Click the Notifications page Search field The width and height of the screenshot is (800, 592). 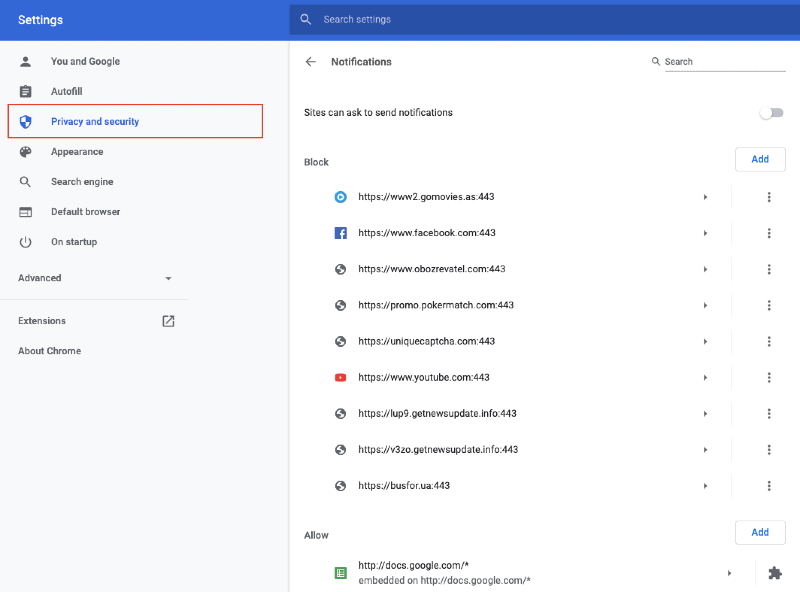pos(725,62)
